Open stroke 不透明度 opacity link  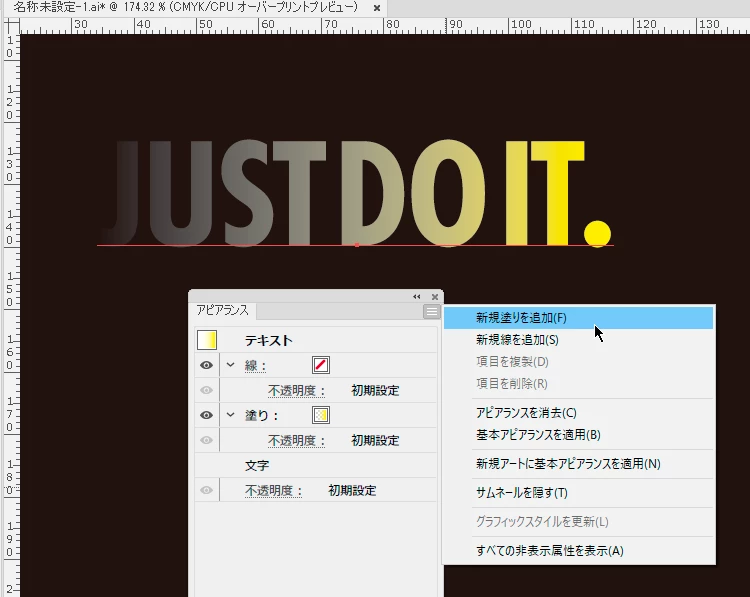click(x=297, y=391)
